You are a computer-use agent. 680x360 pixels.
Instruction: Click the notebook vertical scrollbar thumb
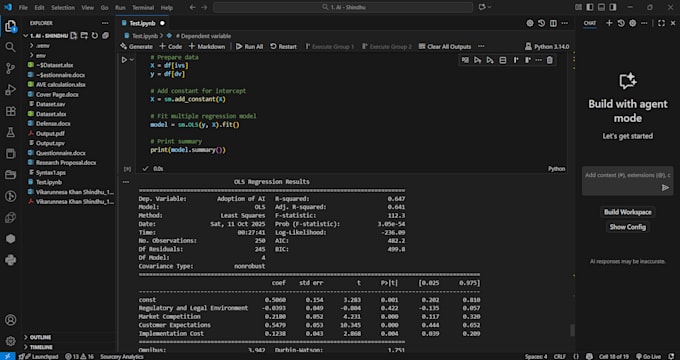pos(572,330)
